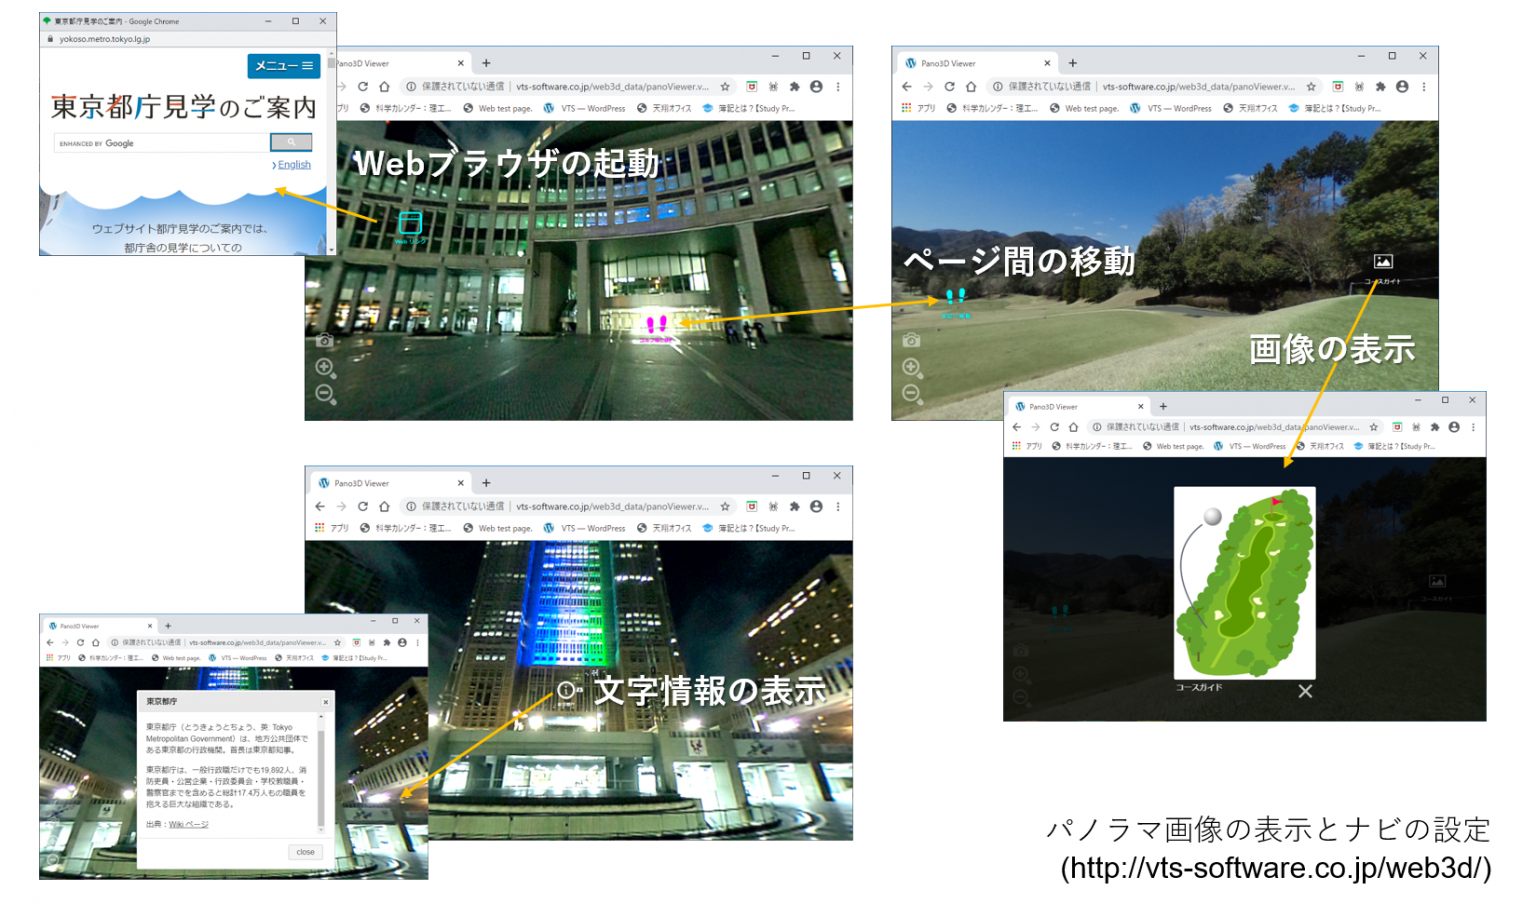Click the Chrome profile avatar icon in the toolbar
1536x904 pixels.
coord(815,87)
